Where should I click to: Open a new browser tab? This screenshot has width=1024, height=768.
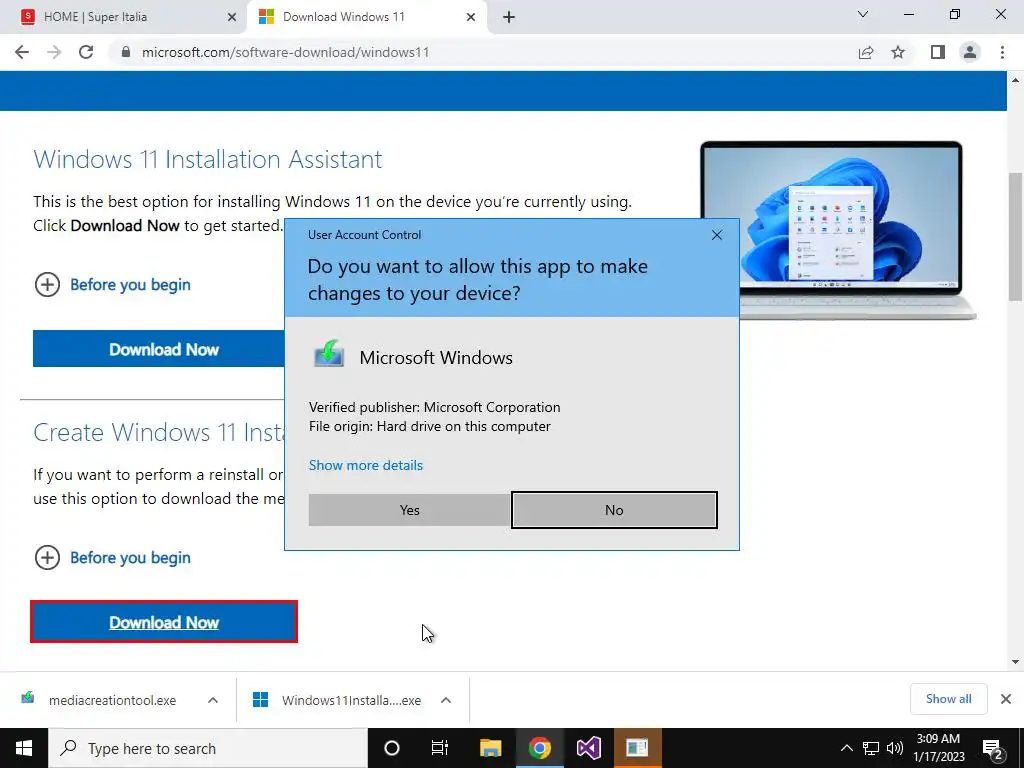point(509,18)
